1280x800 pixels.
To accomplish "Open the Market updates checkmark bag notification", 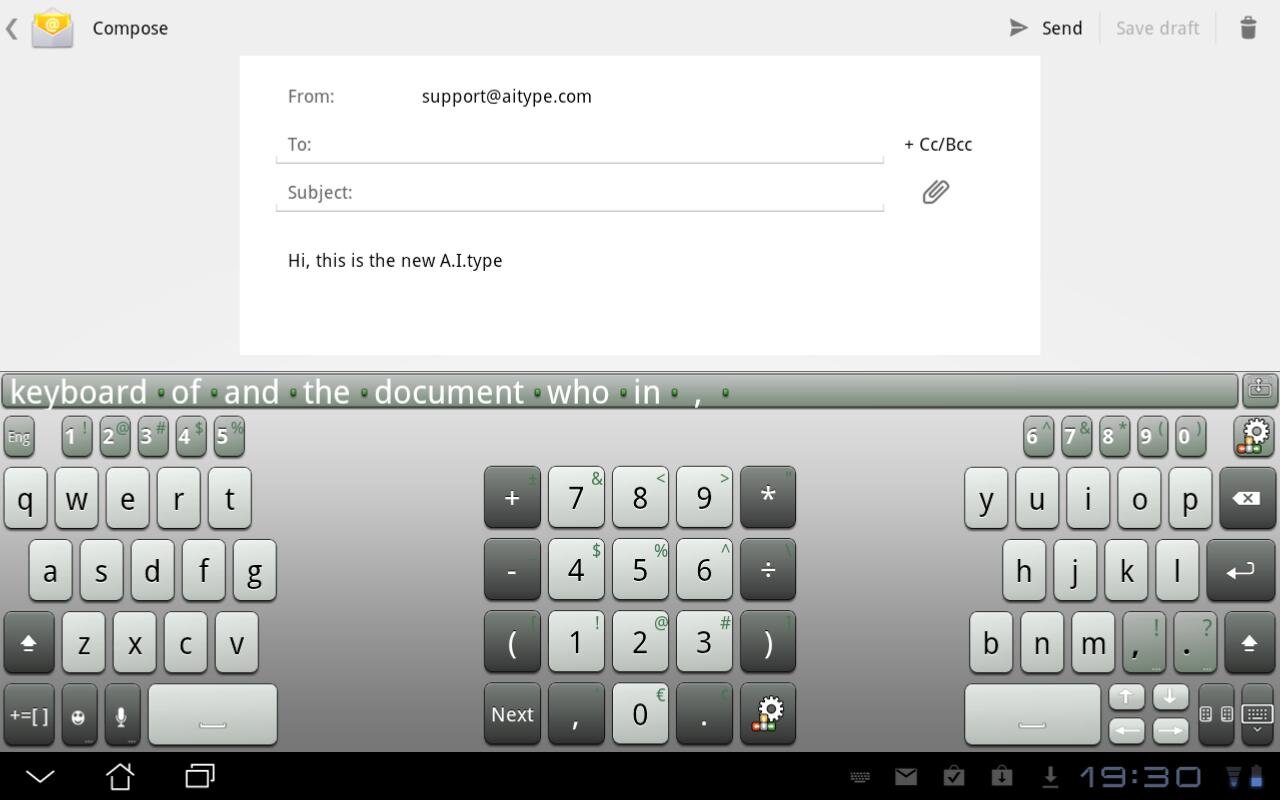I will tap(954, 776).
